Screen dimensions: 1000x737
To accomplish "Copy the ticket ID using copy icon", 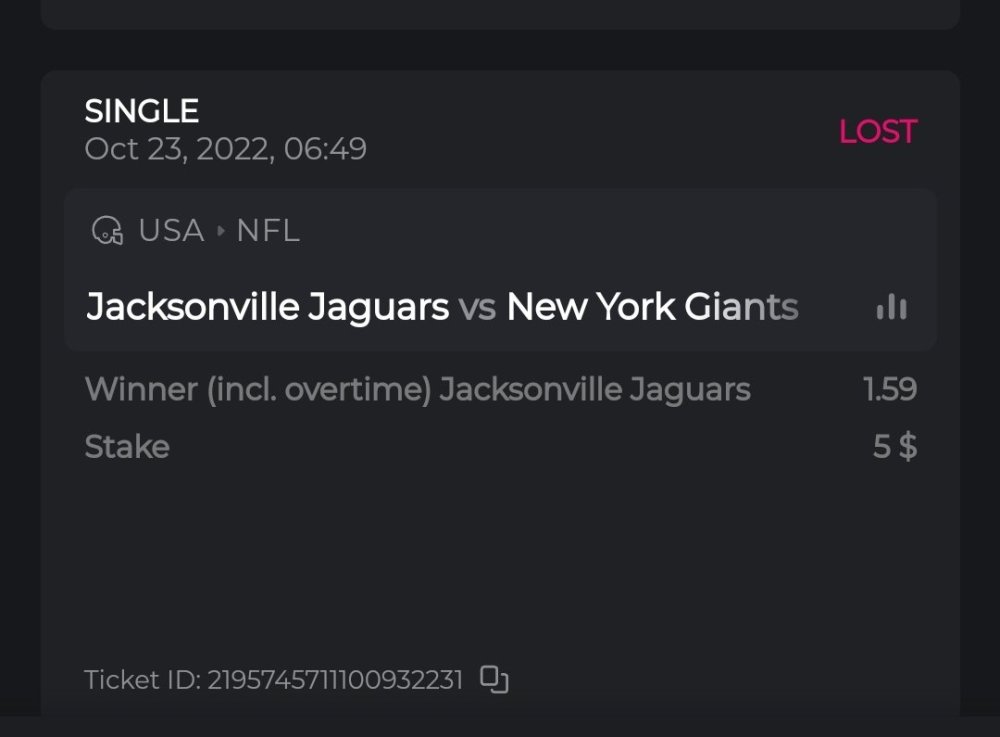I will [x=494, y=679].
